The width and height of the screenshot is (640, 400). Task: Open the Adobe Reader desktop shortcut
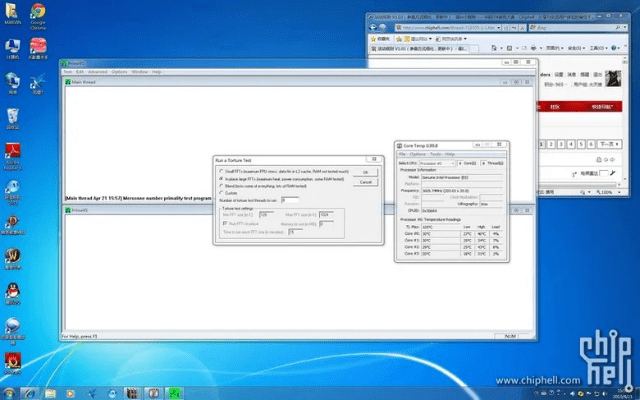tap(13, 152)
